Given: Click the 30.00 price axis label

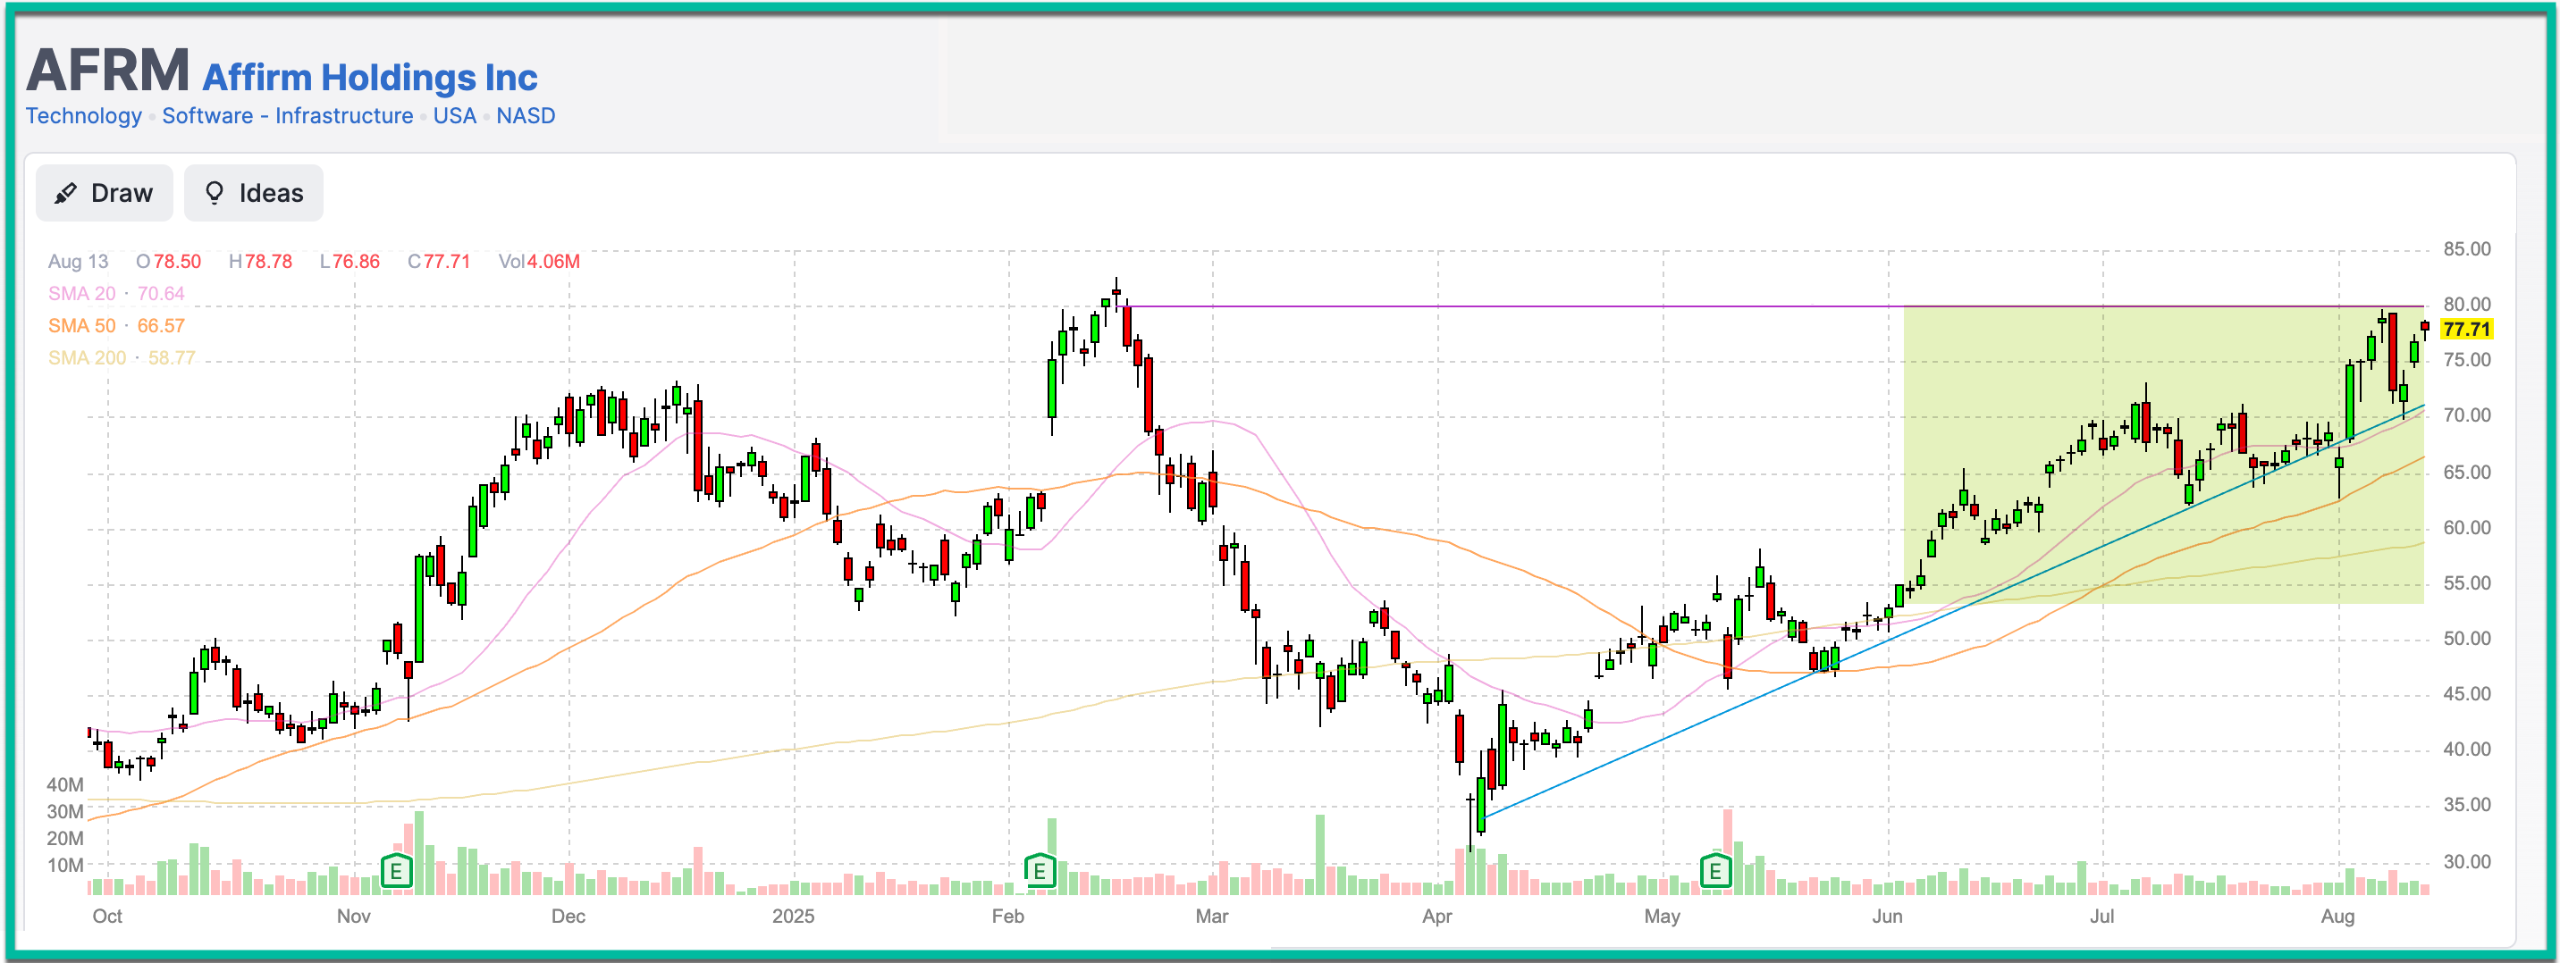Looking at the screenshot, I should 2467,861.
